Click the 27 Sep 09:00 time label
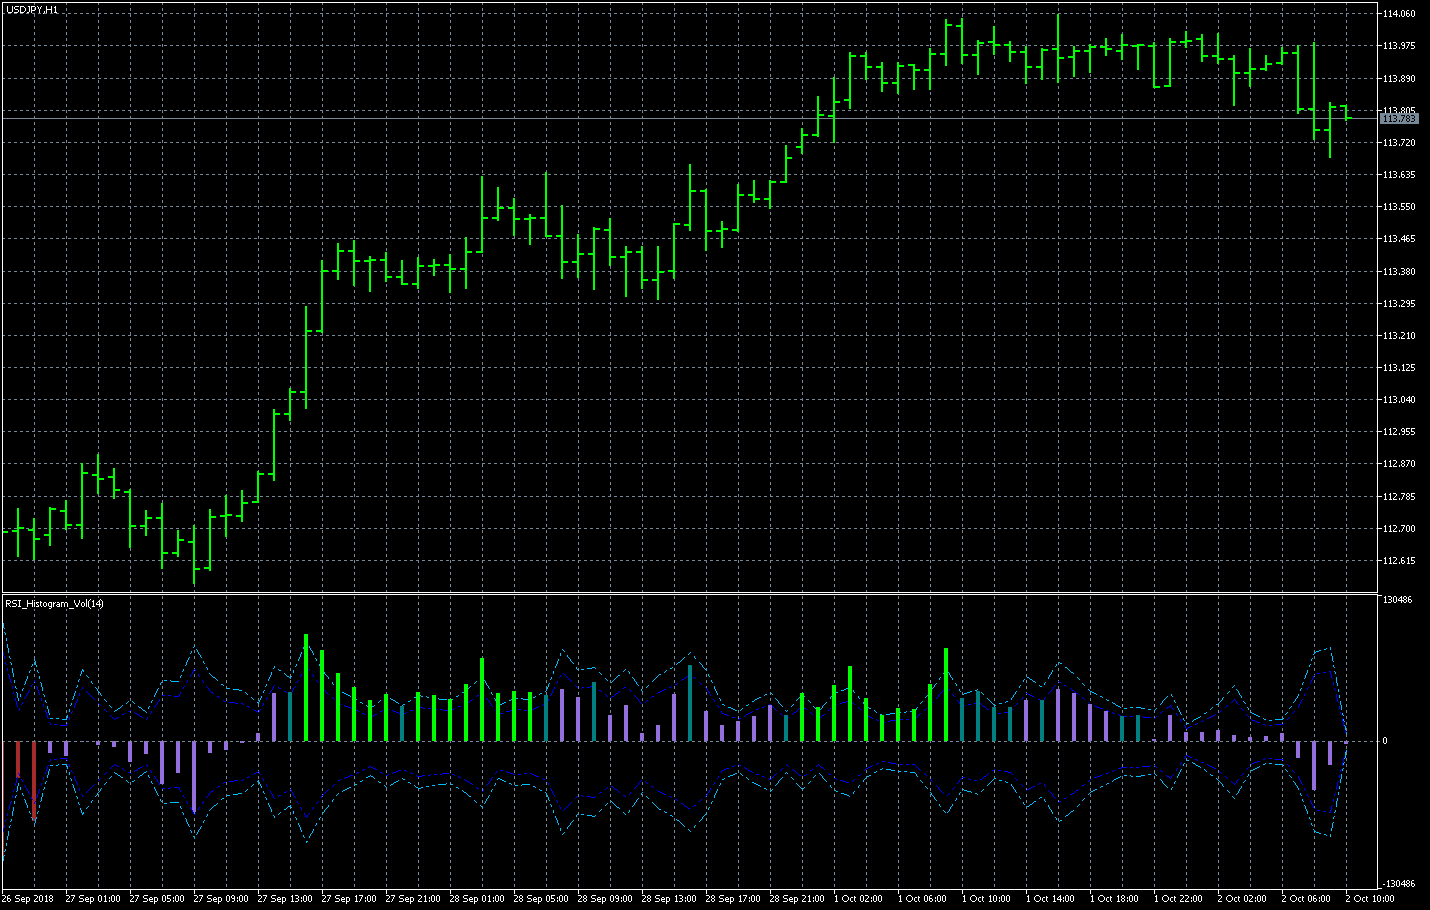The height and width of the screenshot is (910, 1430). point(221,899)
